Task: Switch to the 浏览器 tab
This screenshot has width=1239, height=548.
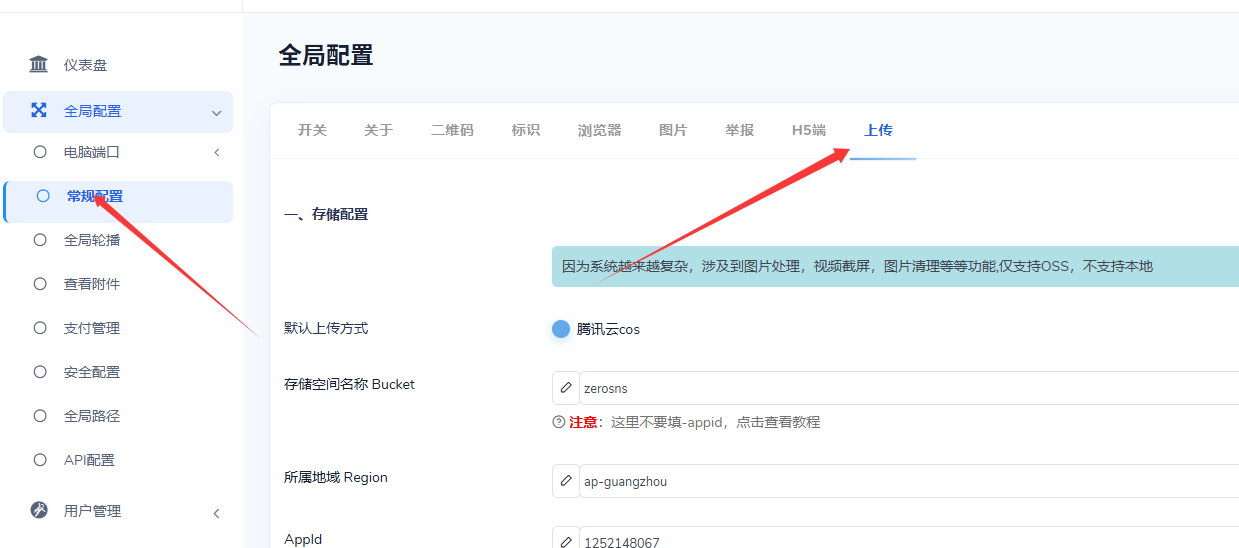Action: pos(599,130)
